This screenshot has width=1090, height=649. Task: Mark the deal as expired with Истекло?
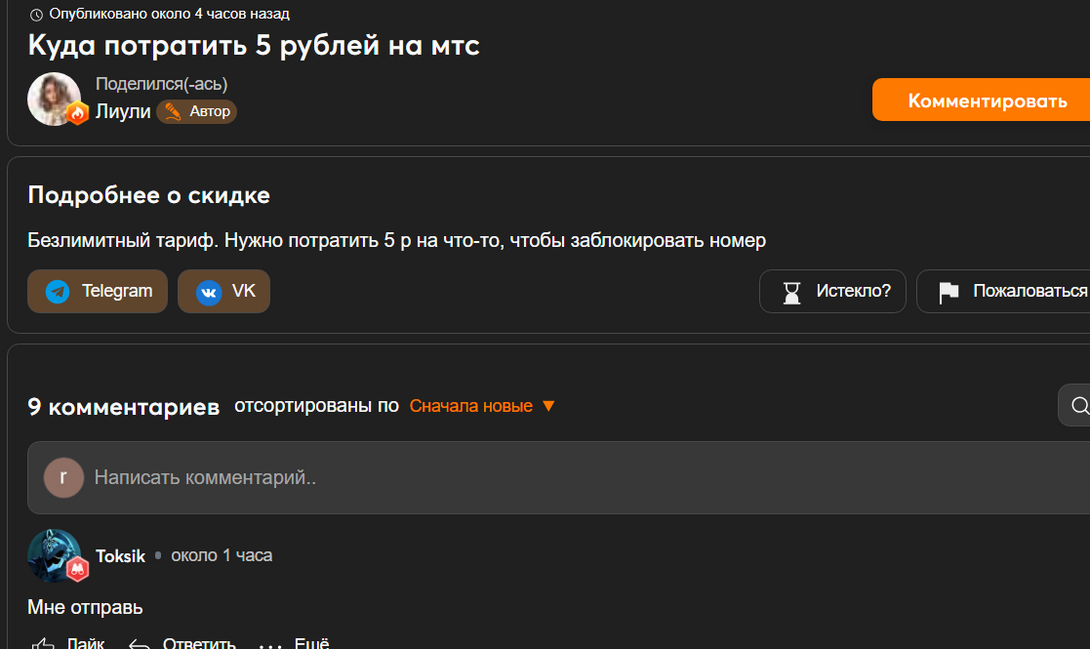click(832, 291)
